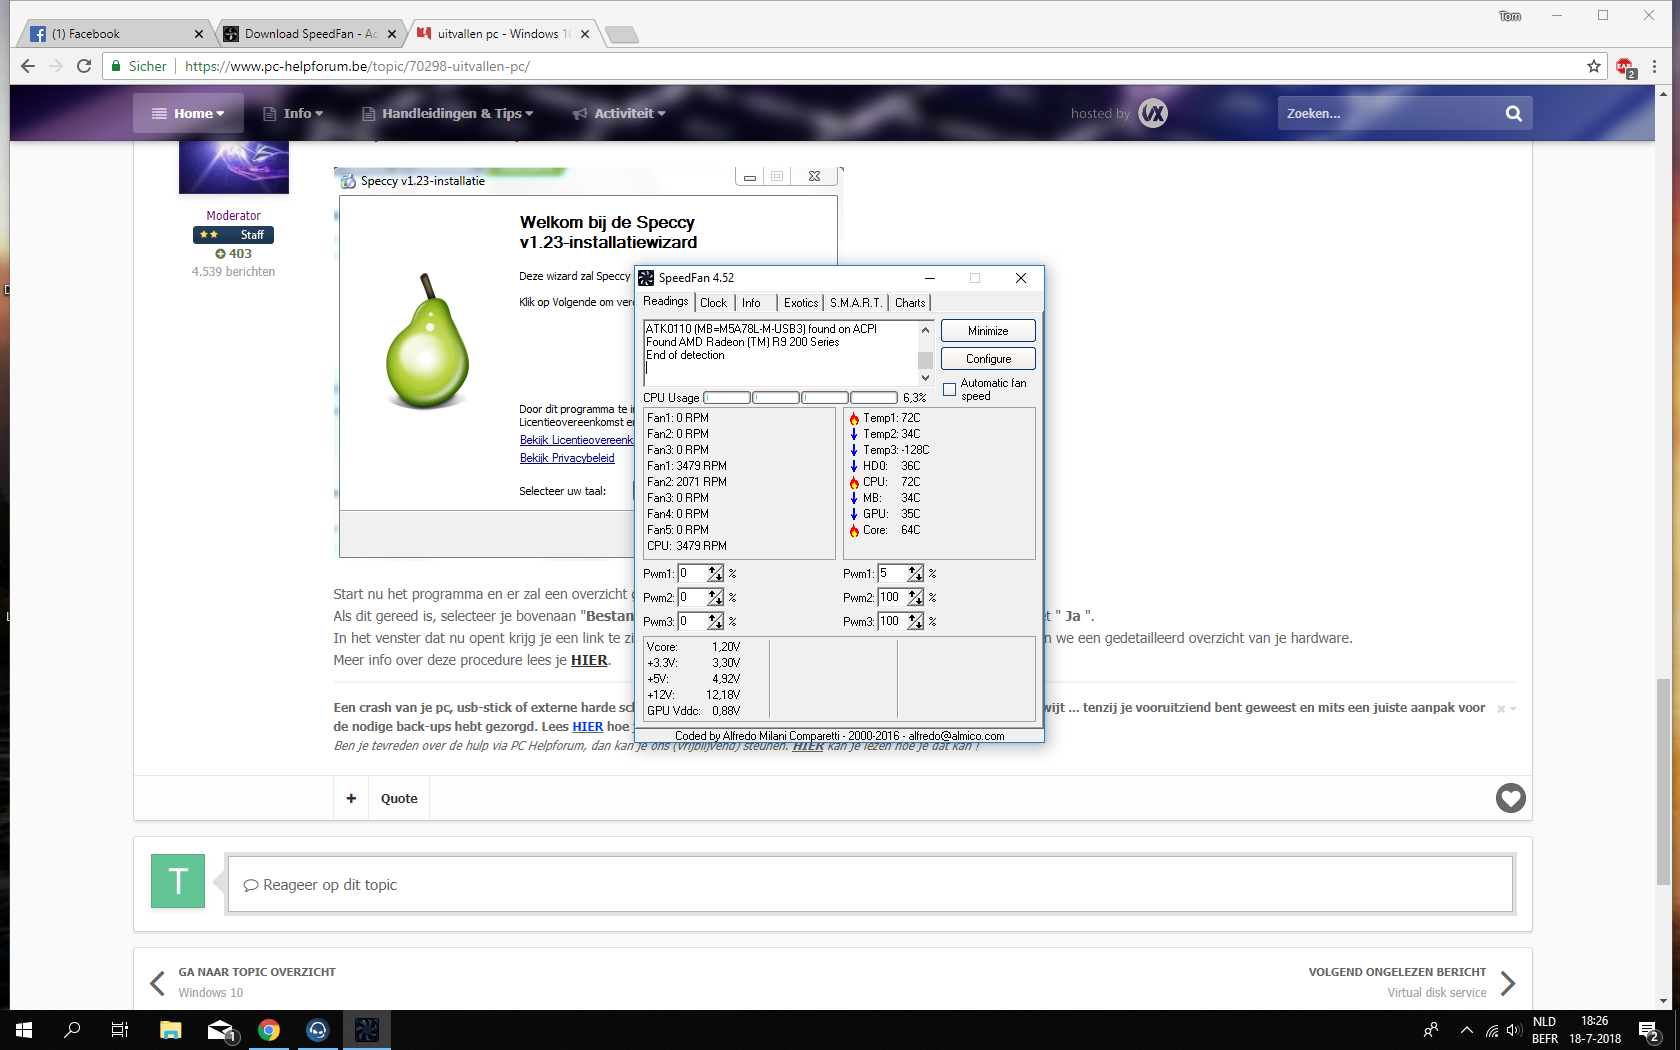1680x1050 pixels.
Task: Click the plus multiquote icon beside Quote
Action: (351, 798)
